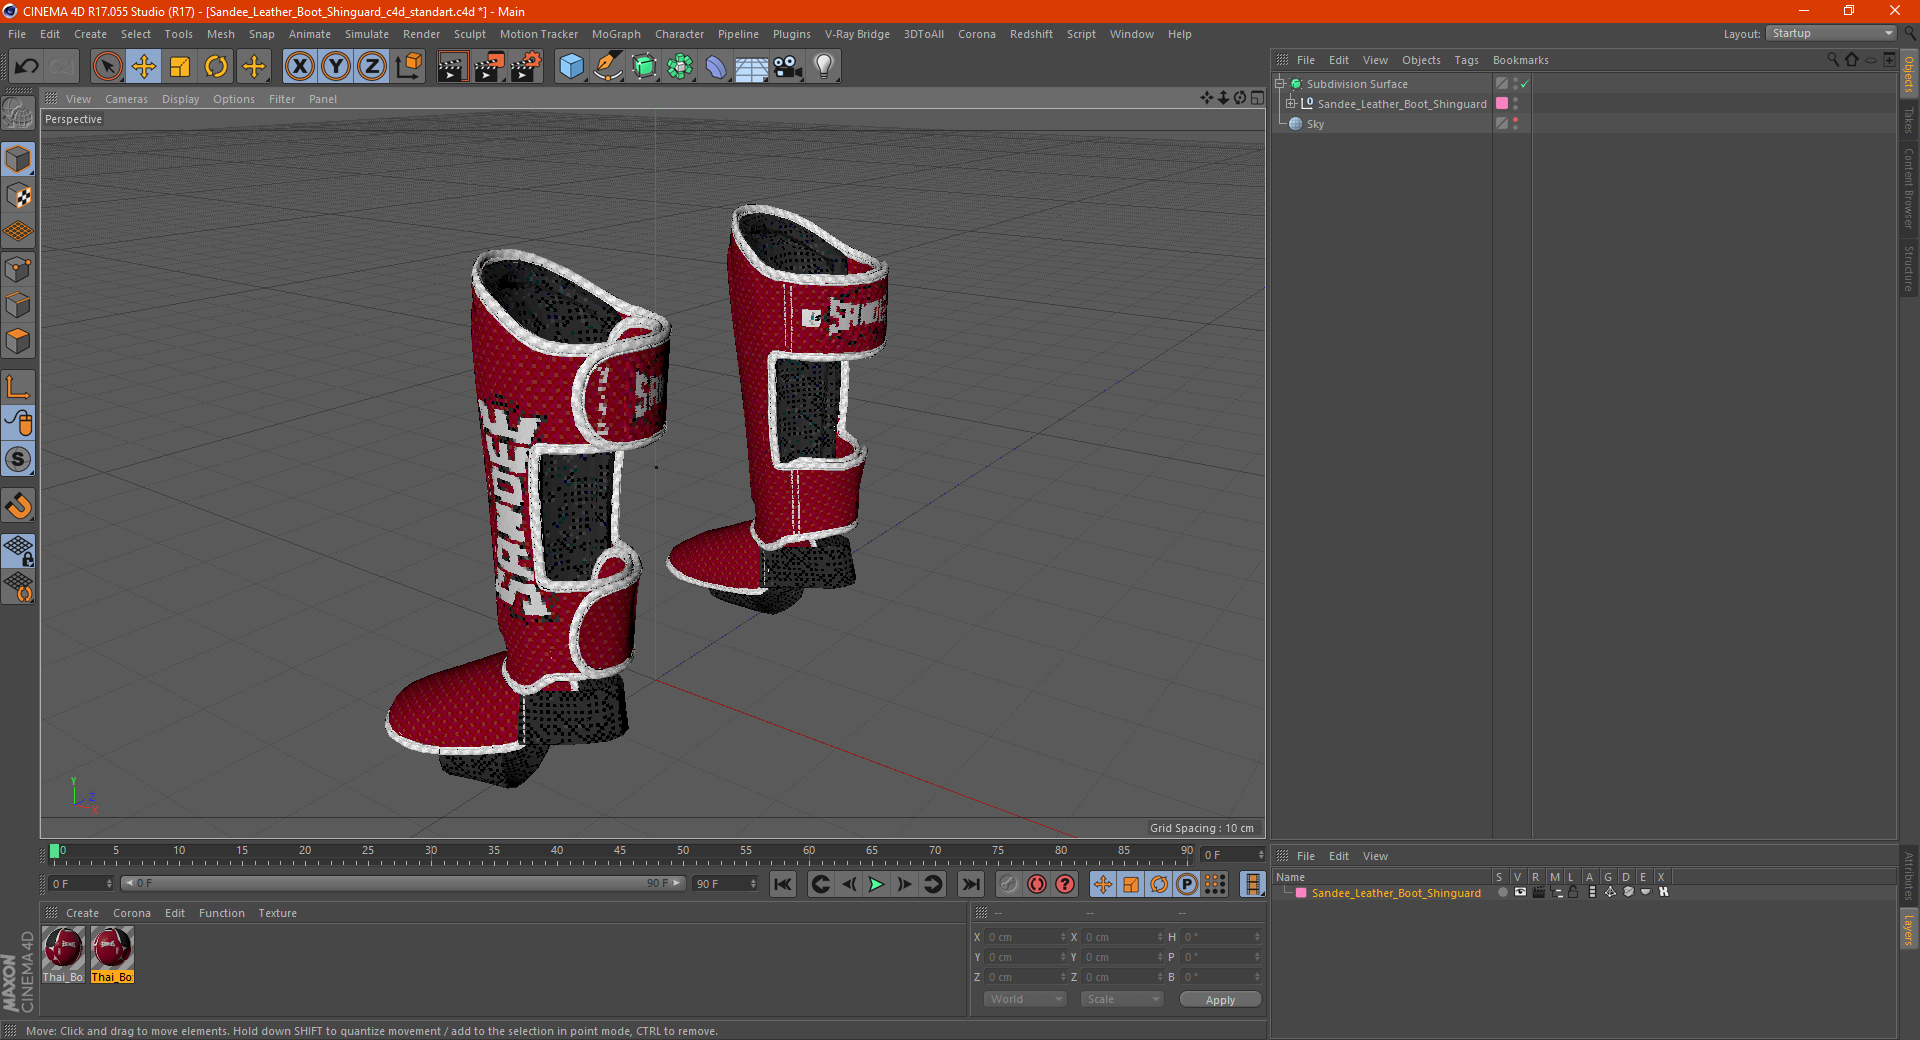Viewport: 1920px width, 1040px height.
Task: Click the timeline range slider bar
Action: (403, 884)
